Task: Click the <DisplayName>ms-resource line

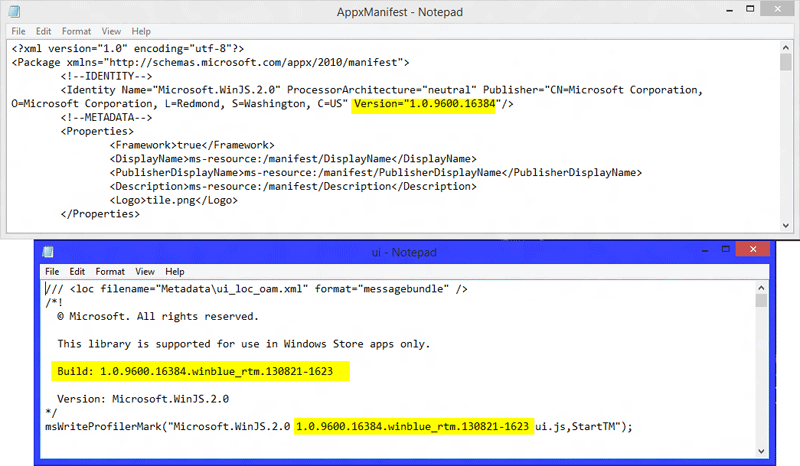Action: (x=293, y=159)
